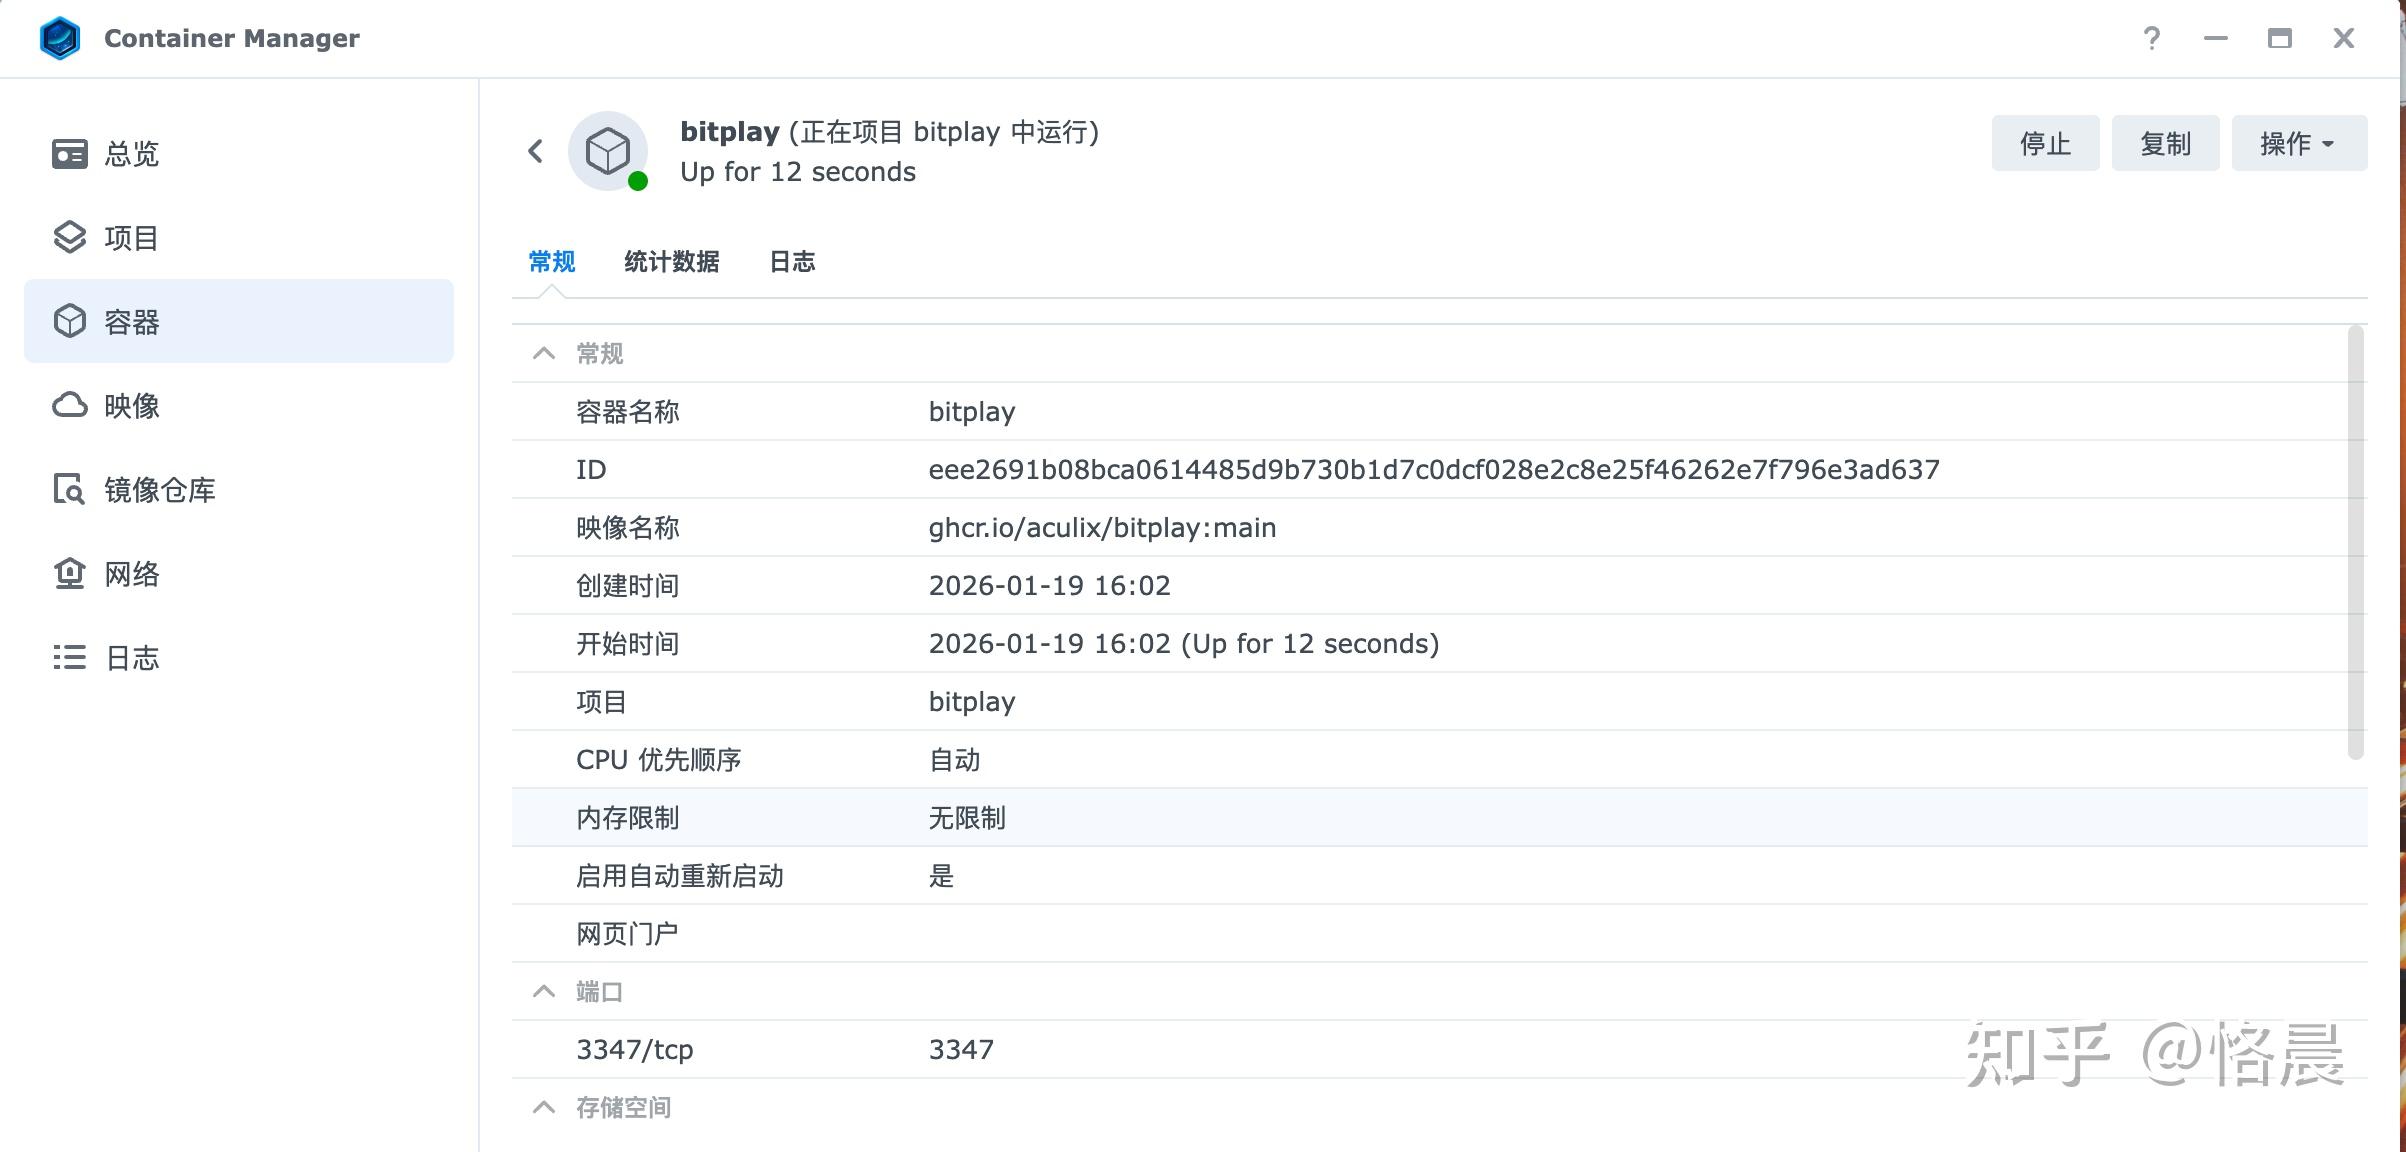The image size is (2406, 1152).
Task: Switch to the 统计数据 tab
Action: 671,262
